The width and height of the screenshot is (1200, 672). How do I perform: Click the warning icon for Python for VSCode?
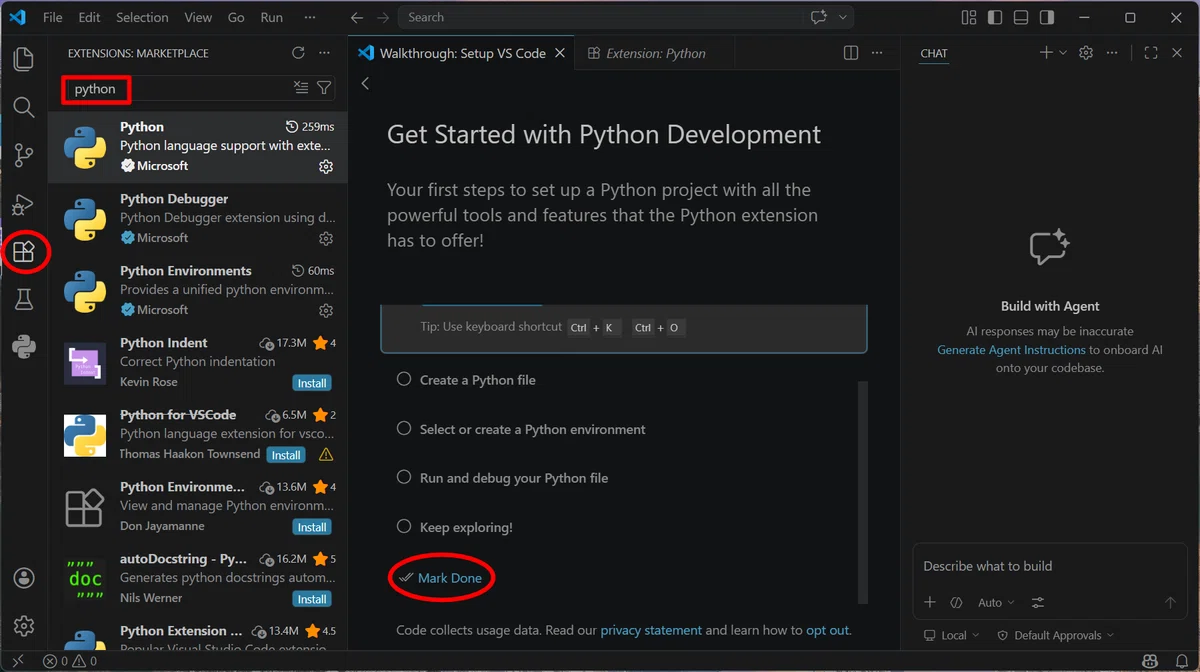point(326,455)
